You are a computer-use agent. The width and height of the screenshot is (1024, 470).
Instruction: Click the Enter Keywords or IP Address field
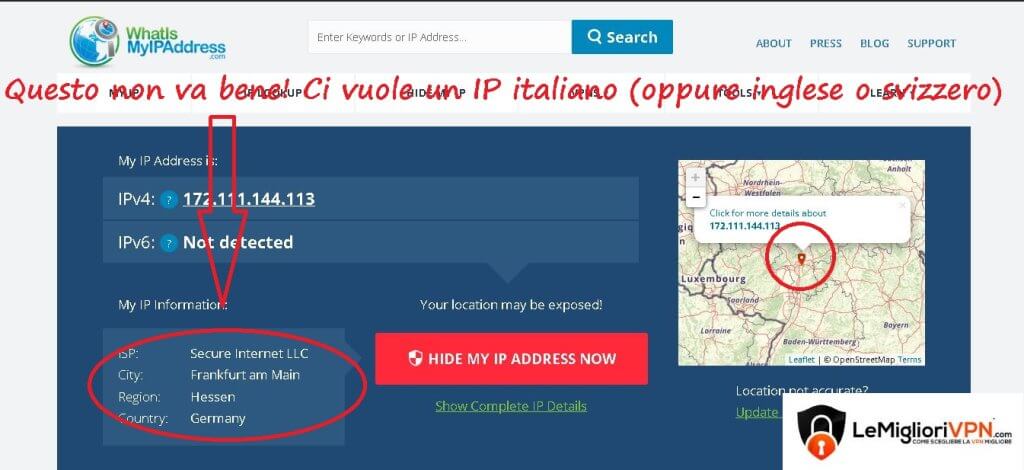pos(440,37)
